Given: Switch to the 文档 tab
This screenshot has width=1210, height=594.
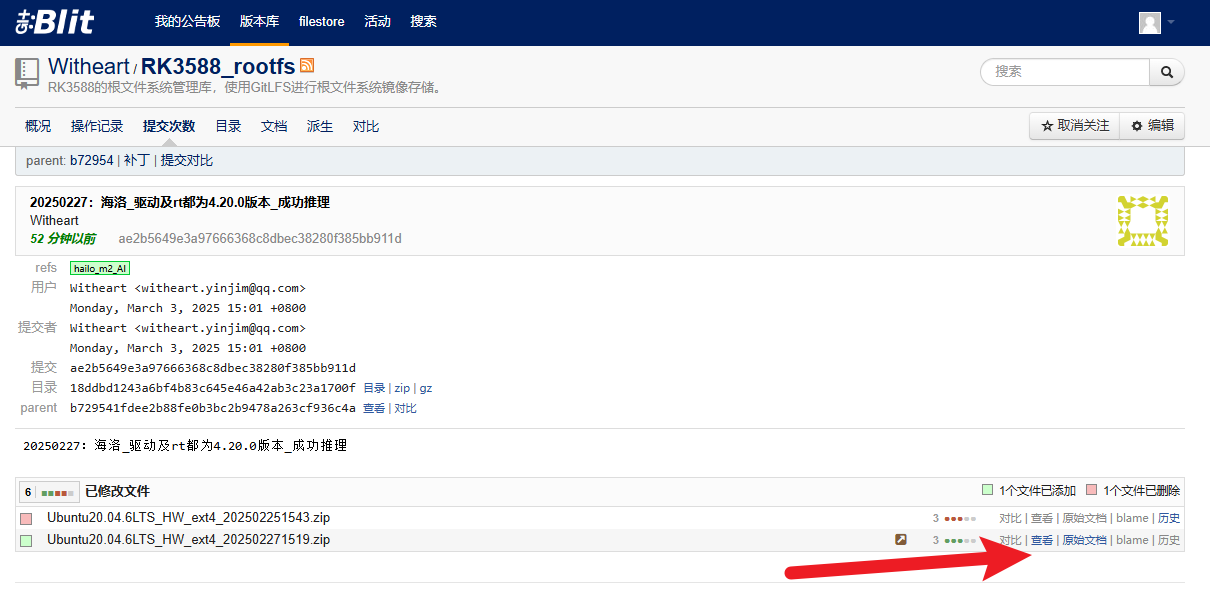Looking at the screenshot, I should [x=274, y=126].
